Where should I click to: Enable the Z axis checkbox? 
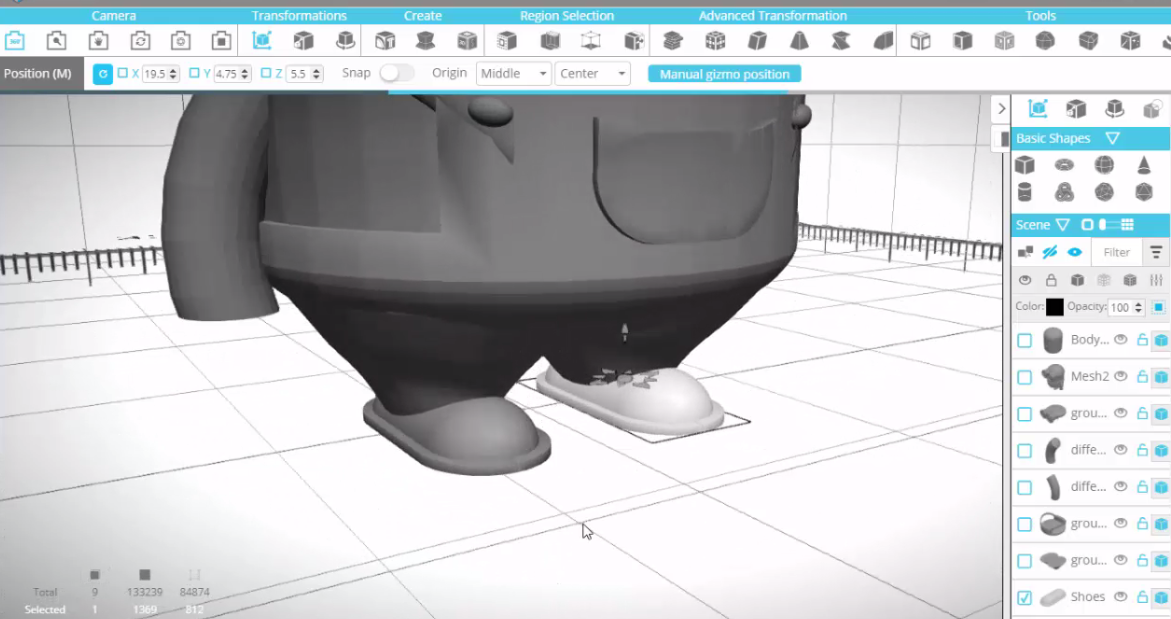pos(266,73)
